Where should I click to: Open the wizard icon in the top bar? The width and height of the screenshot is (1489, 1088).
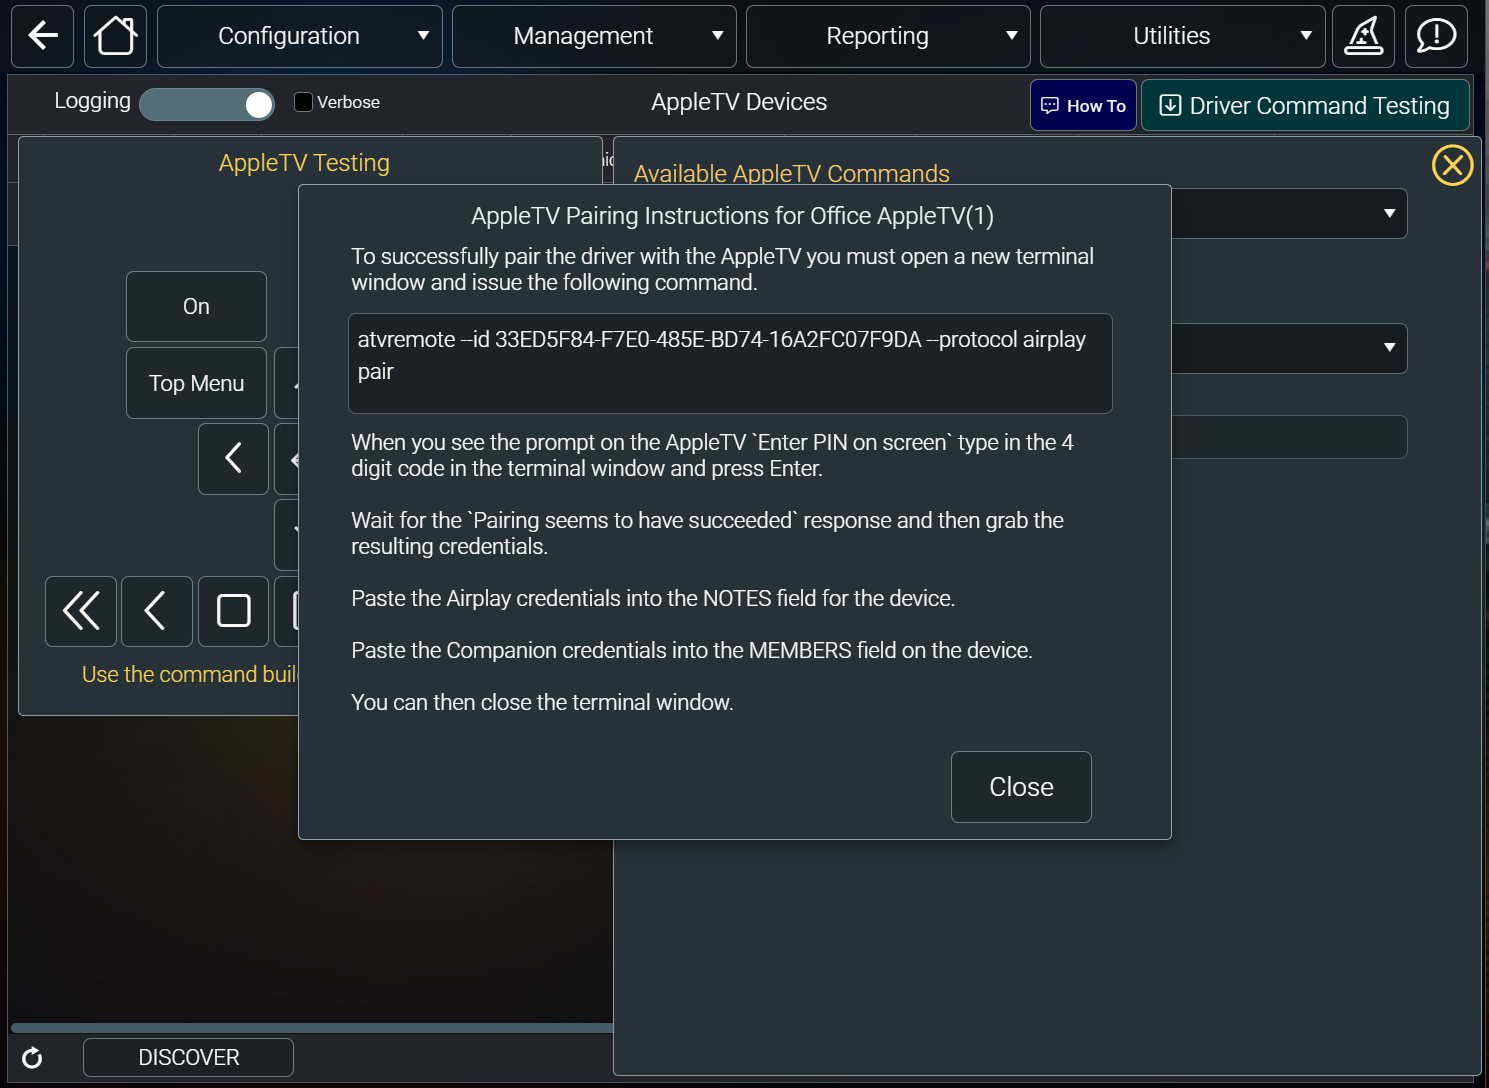point(1363,36)
